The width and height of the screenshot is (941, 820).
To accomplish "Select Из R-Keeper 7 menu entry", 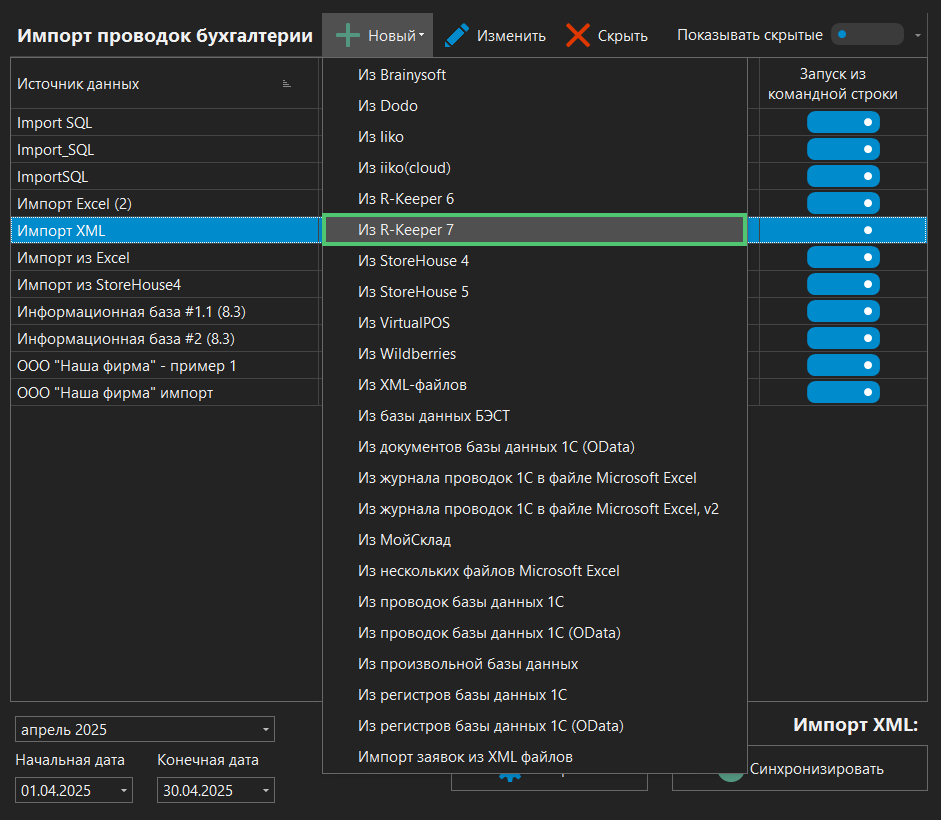I will point(534,230).
